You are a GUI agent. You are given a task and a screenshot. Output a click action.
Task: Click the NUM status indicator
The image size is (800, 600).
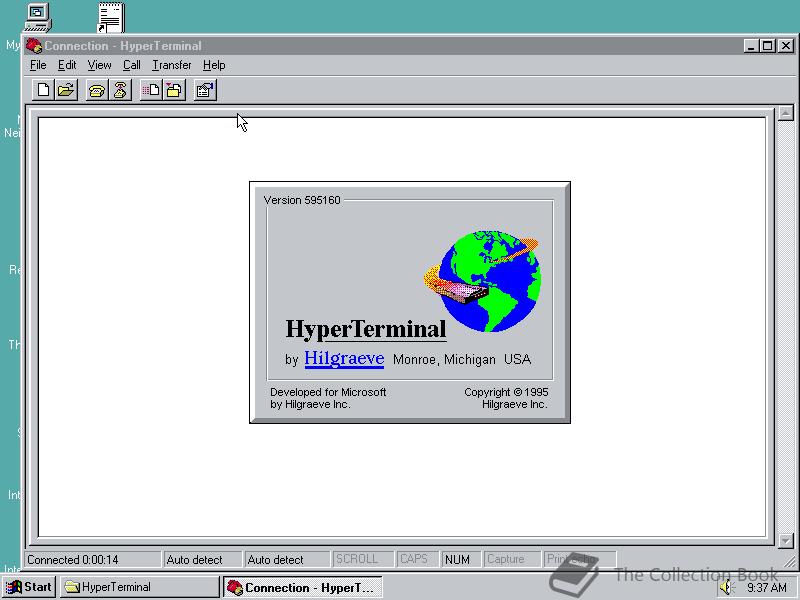click(x=461, y=560)
